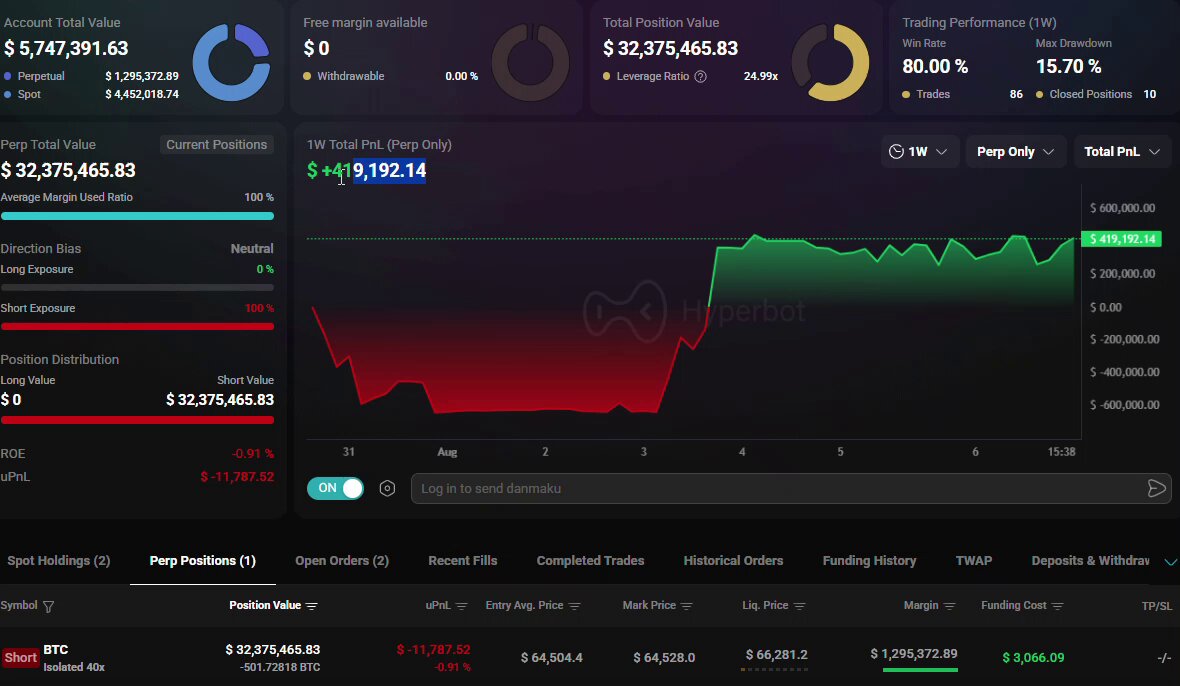Click the Current Positions button
Image resolution: width=1180 pixels, height=686 pixels.
click(x=217, y=144)
